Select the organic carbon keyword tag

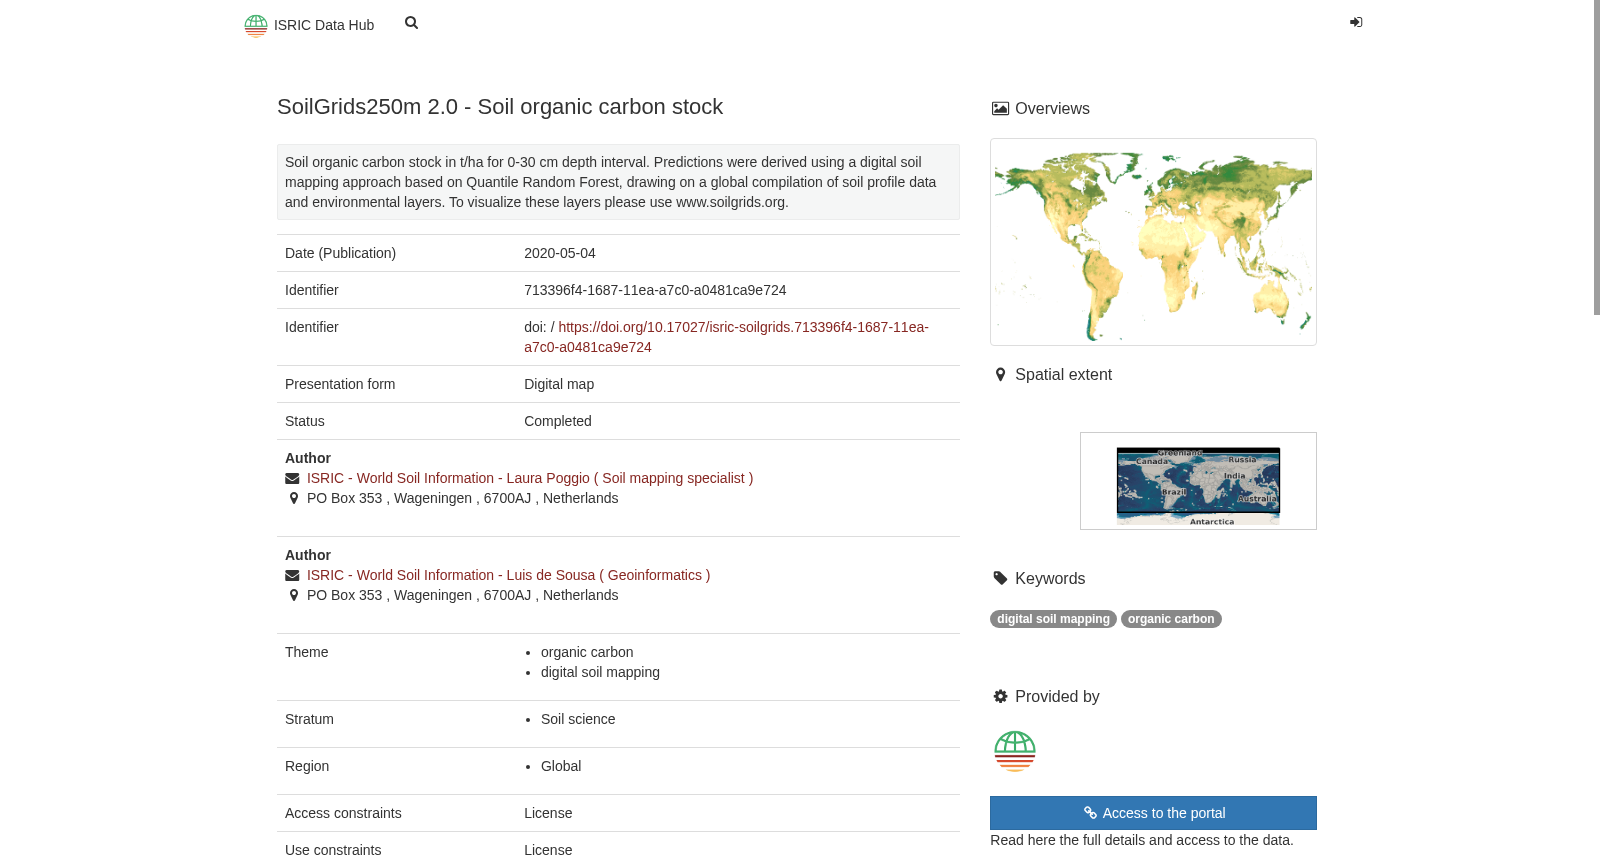[1171, 619]
